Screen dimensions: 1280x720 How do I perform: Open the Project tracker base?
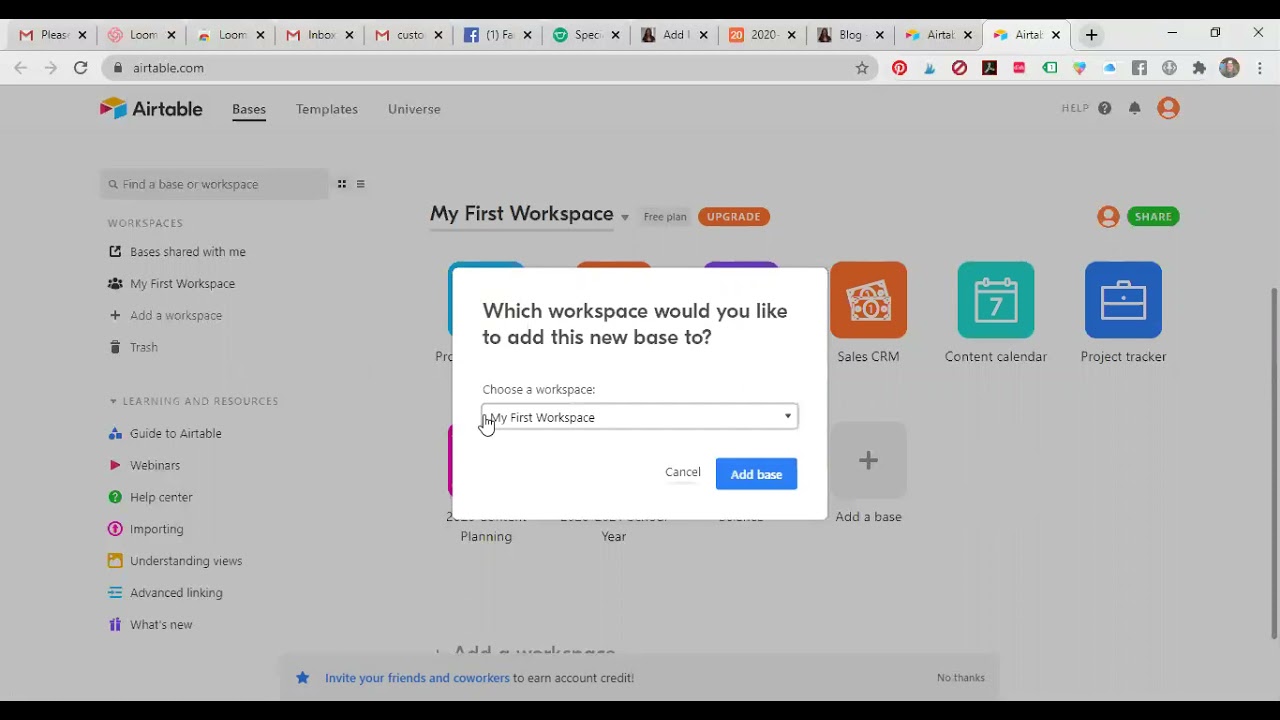[1123, 300]
